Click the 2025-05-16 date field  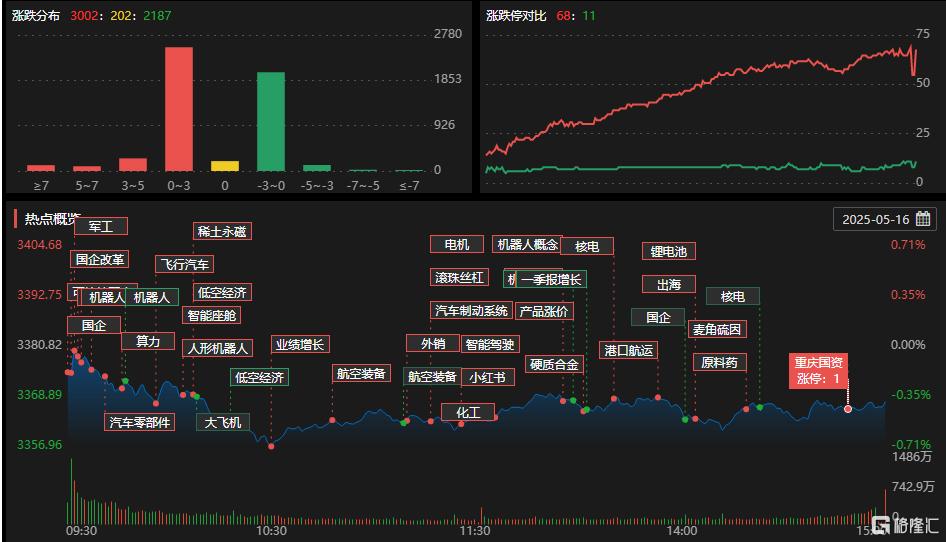[x=884, y=219]
